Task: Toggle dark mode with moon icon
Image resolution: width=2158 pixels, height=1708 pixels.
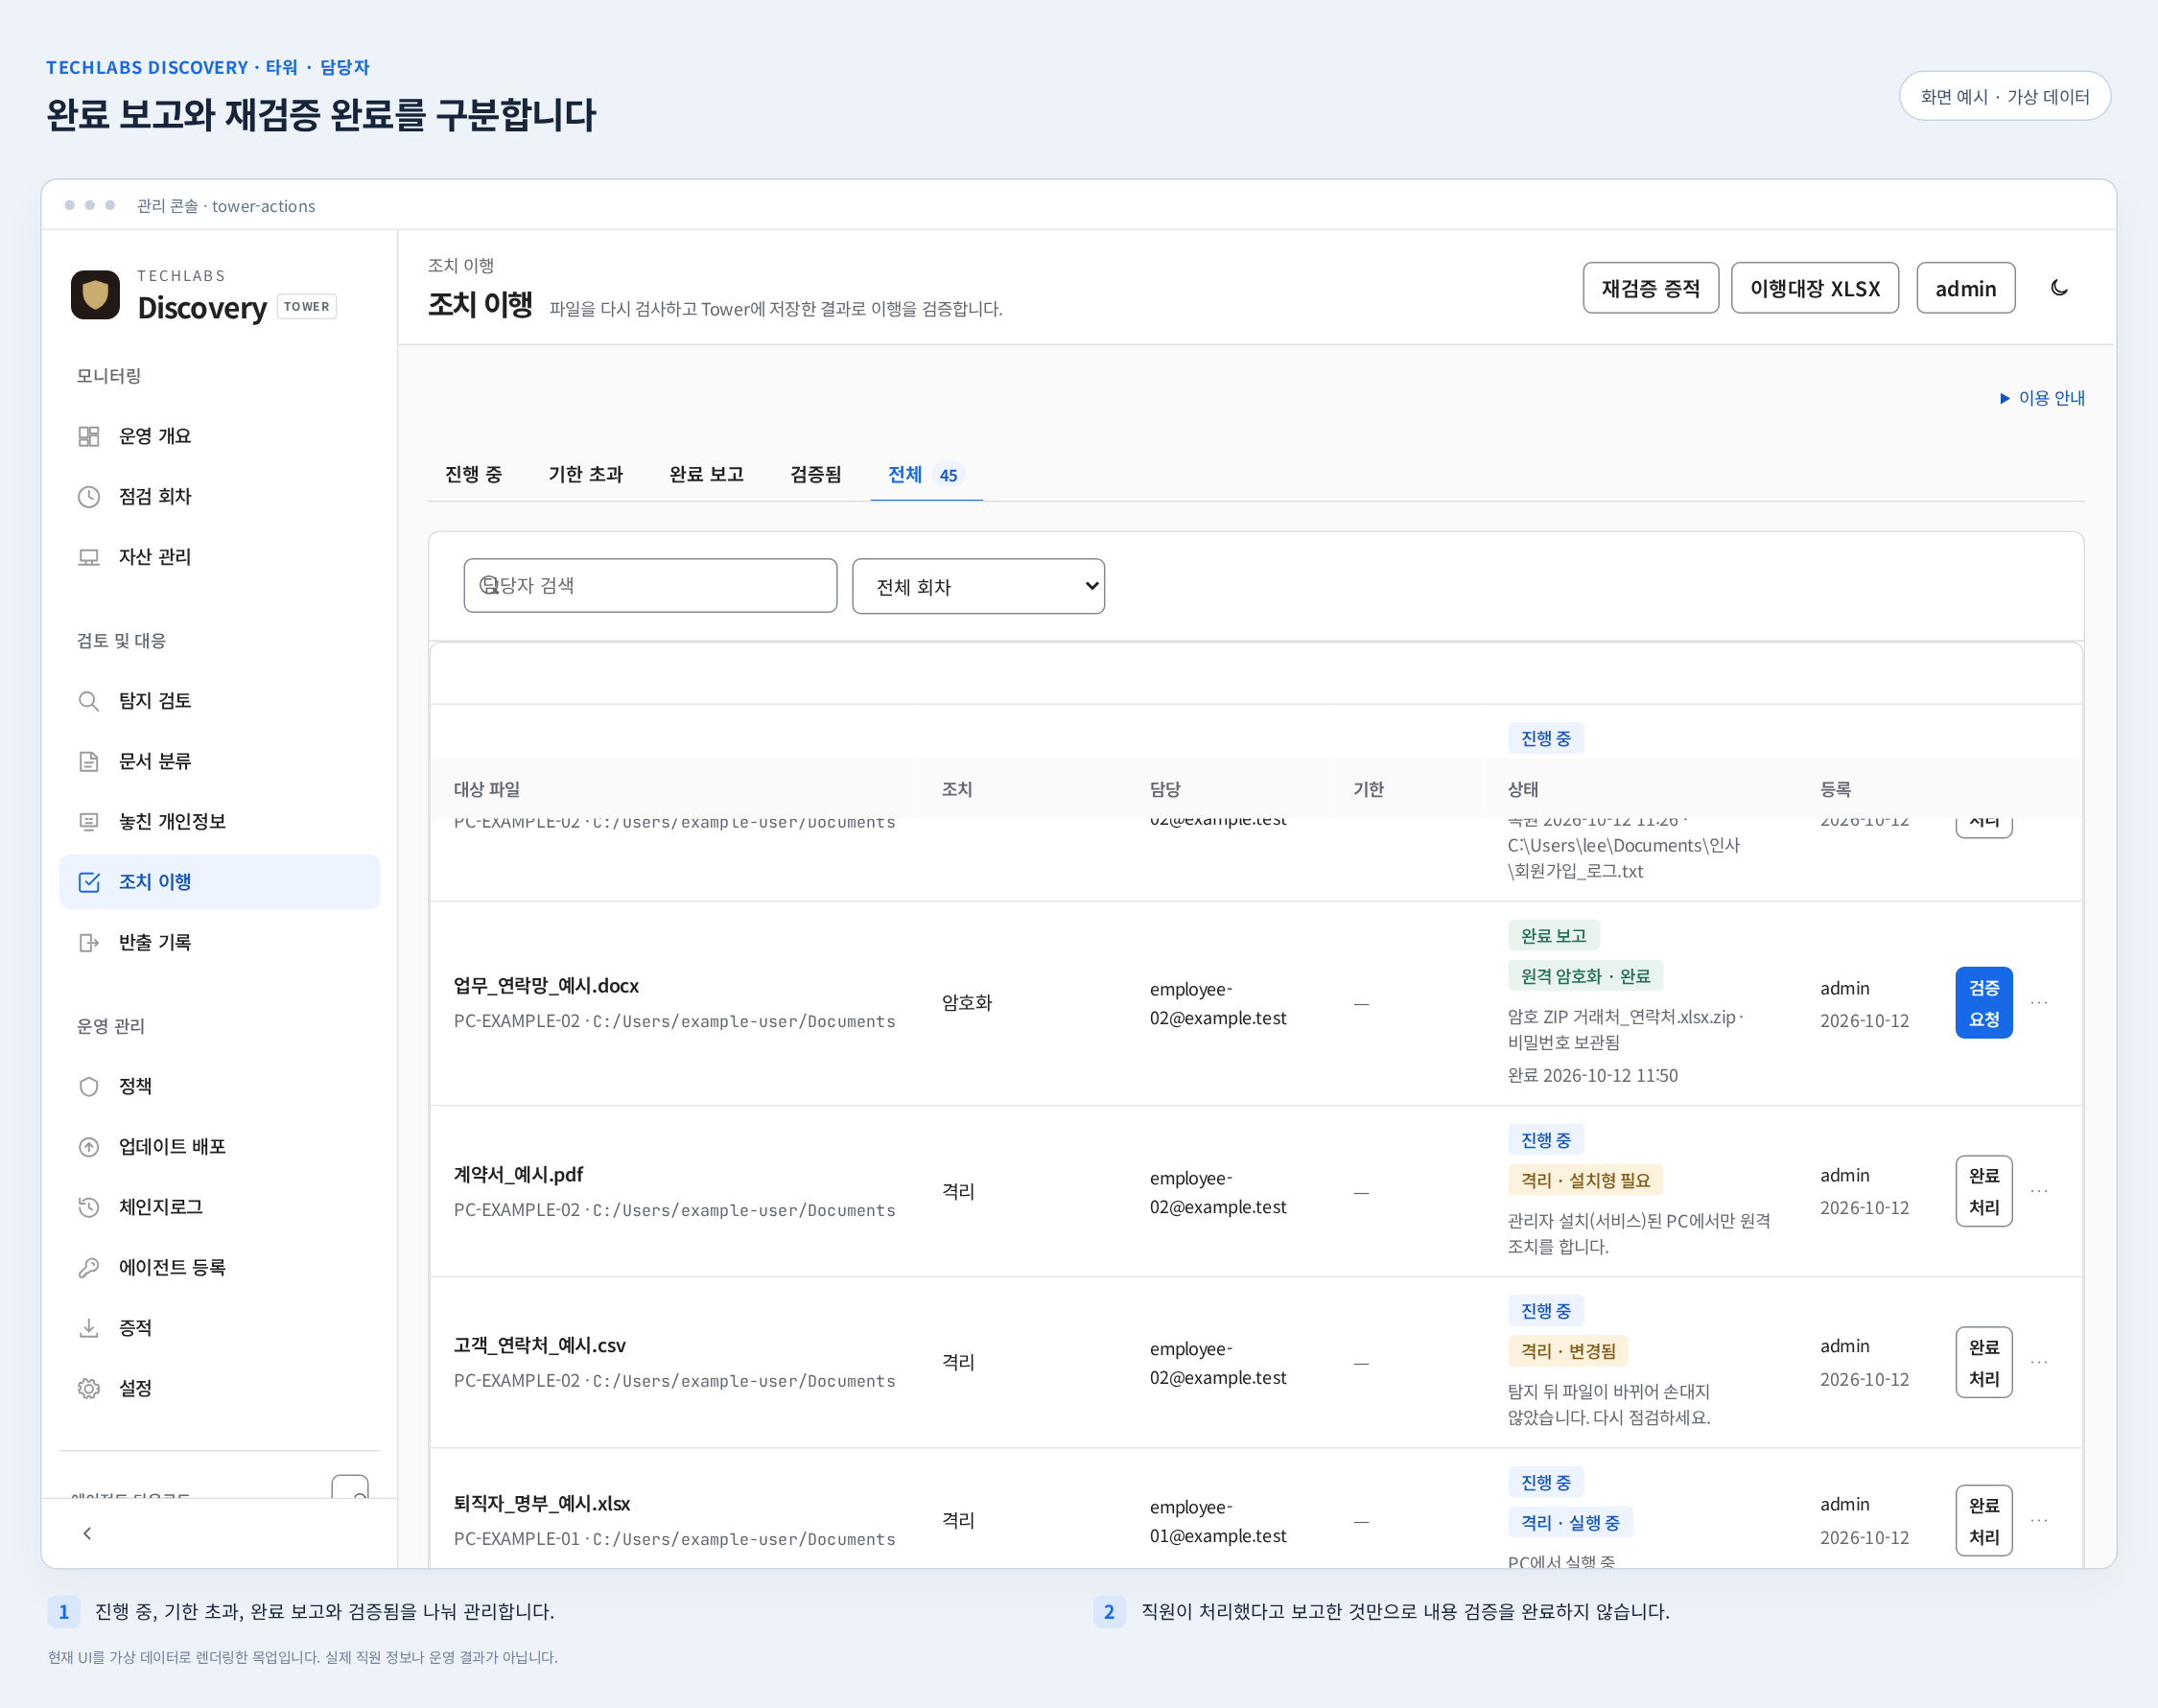Action: [2059, 288]
